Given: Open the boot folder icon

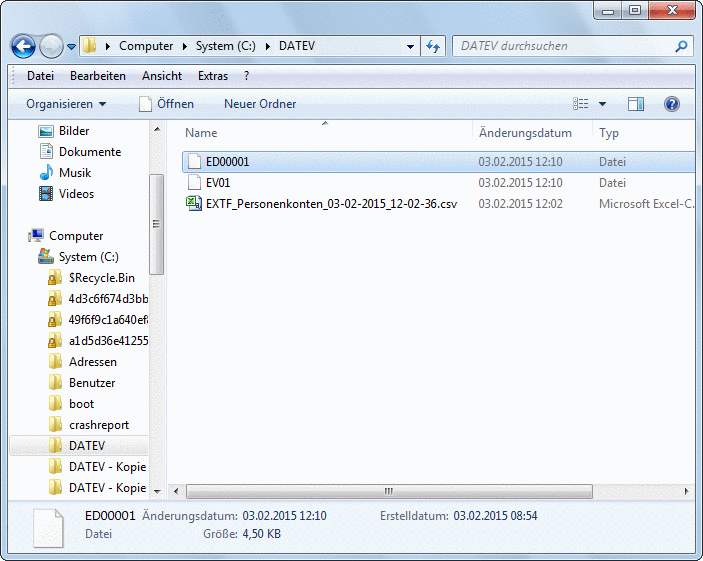Looking at the screenshot, I should (55, 404).
